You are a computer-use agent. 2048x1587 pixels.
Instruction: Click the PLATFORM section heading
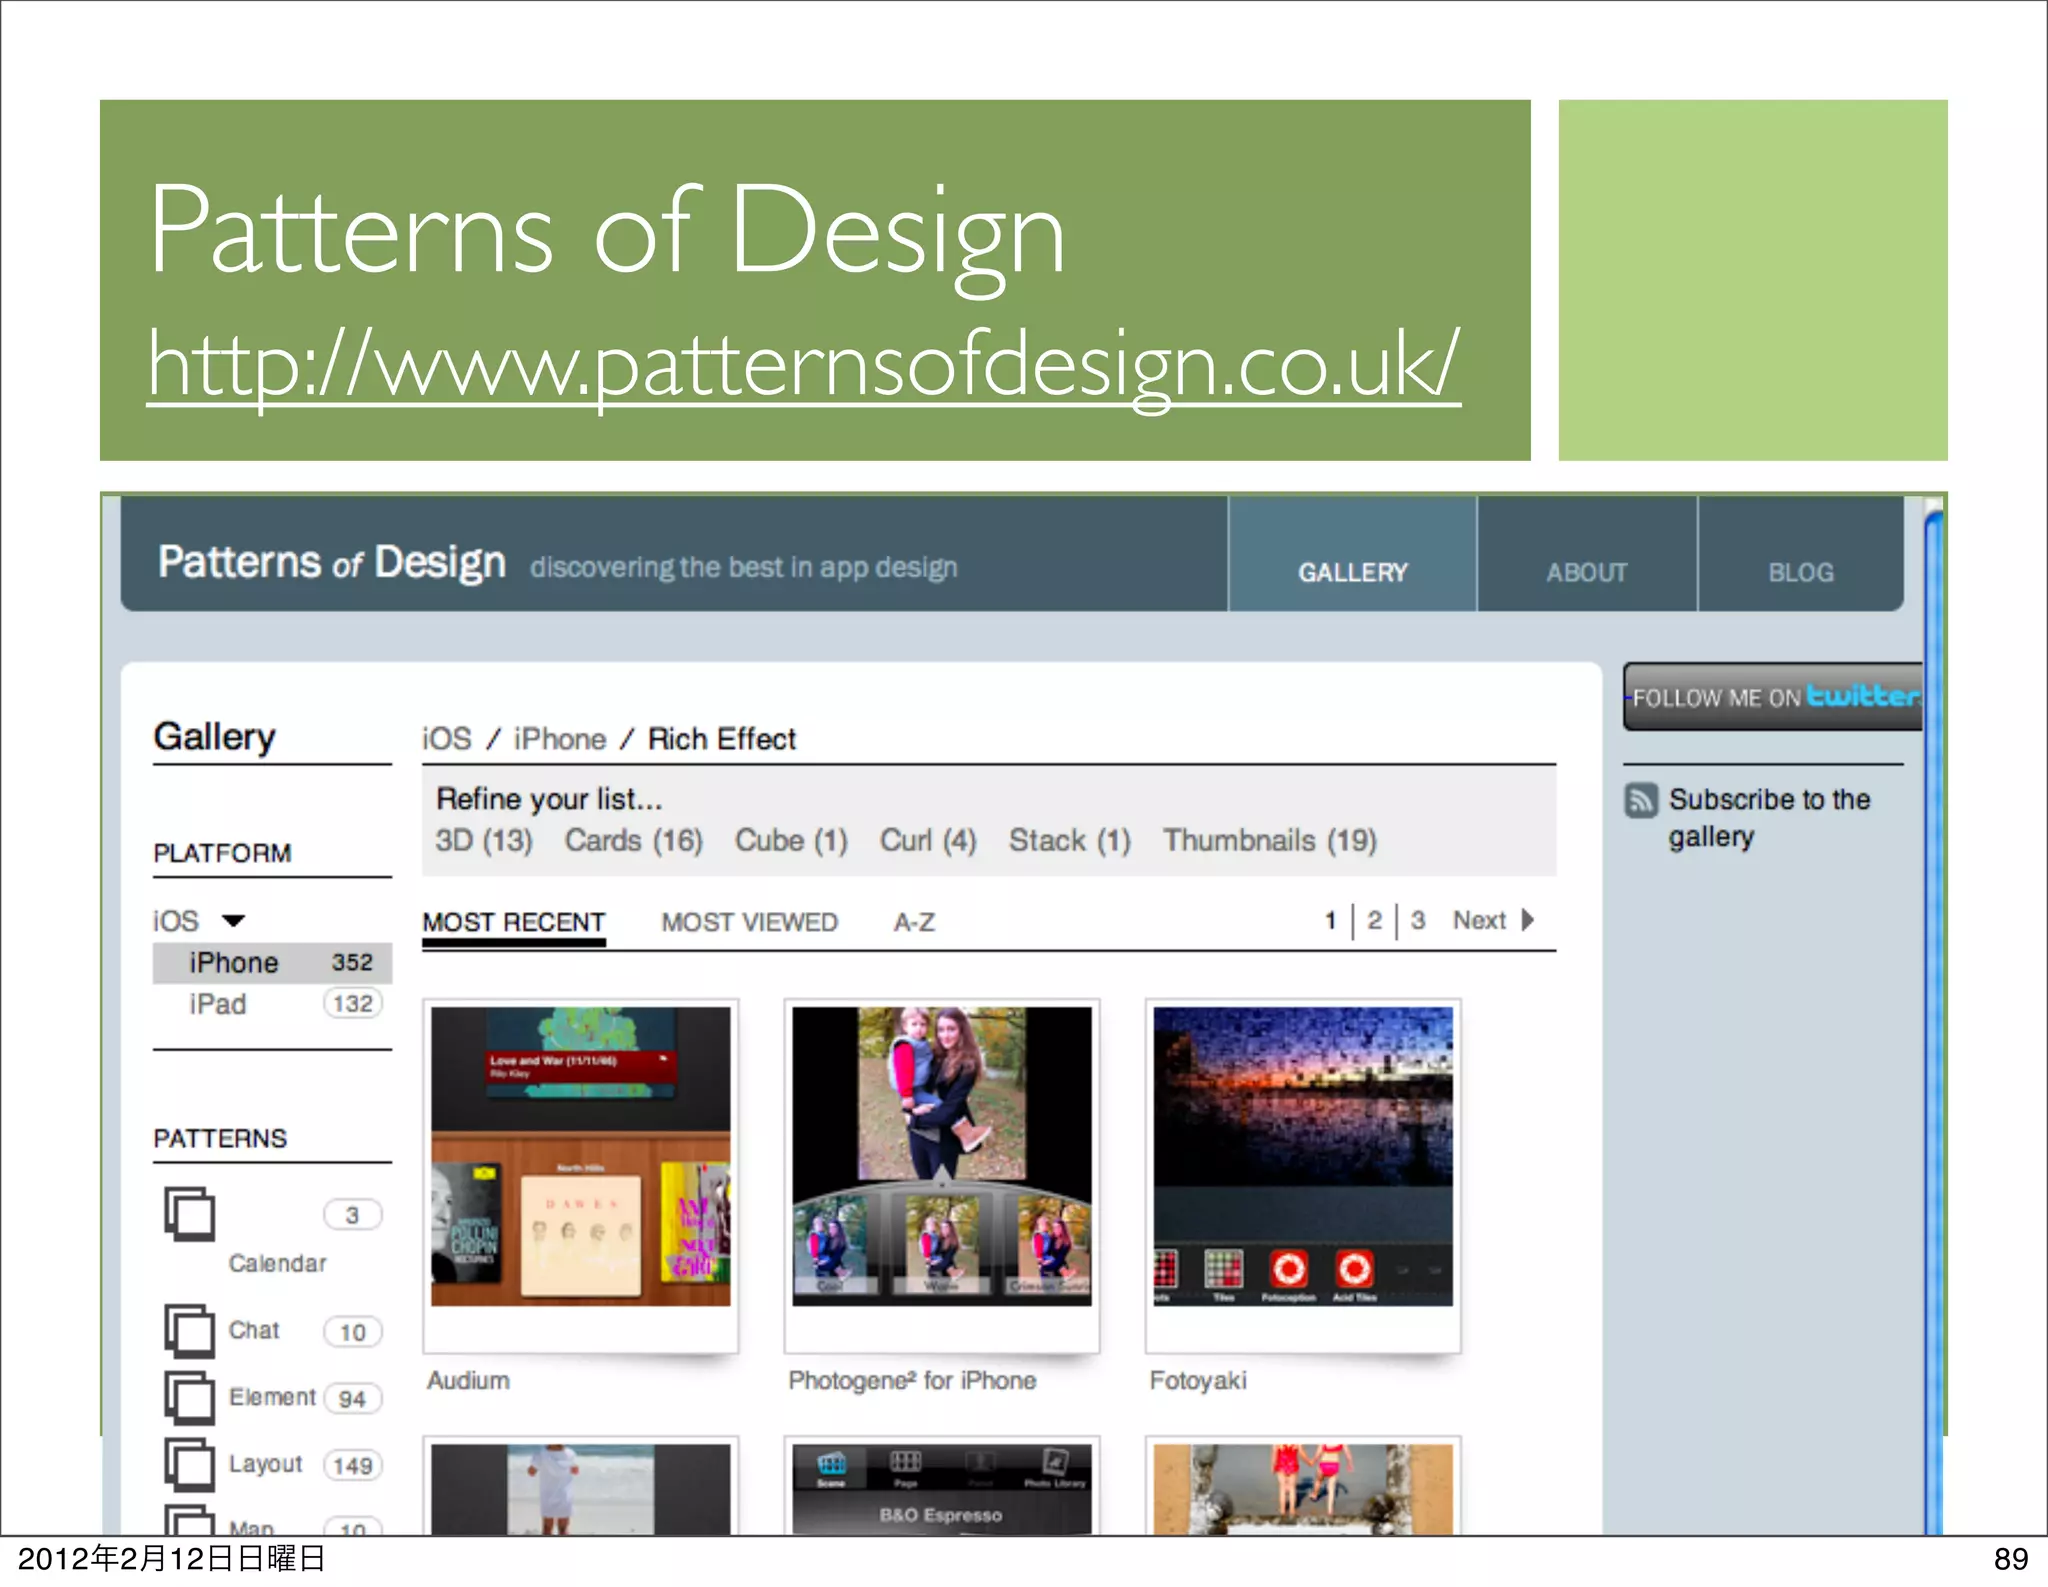(222, 853)
